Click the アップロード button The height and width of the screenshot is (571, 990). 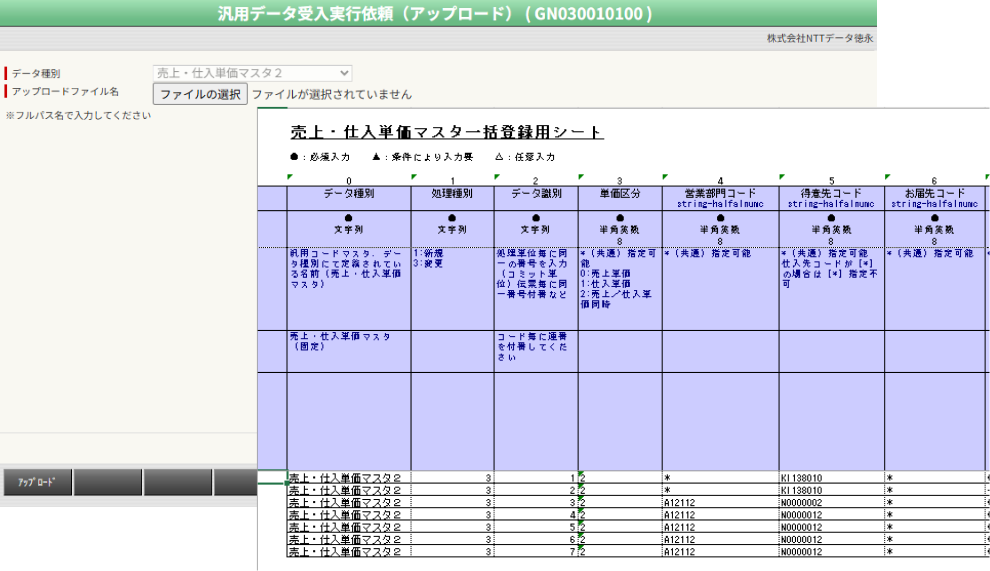click(38, 482)
